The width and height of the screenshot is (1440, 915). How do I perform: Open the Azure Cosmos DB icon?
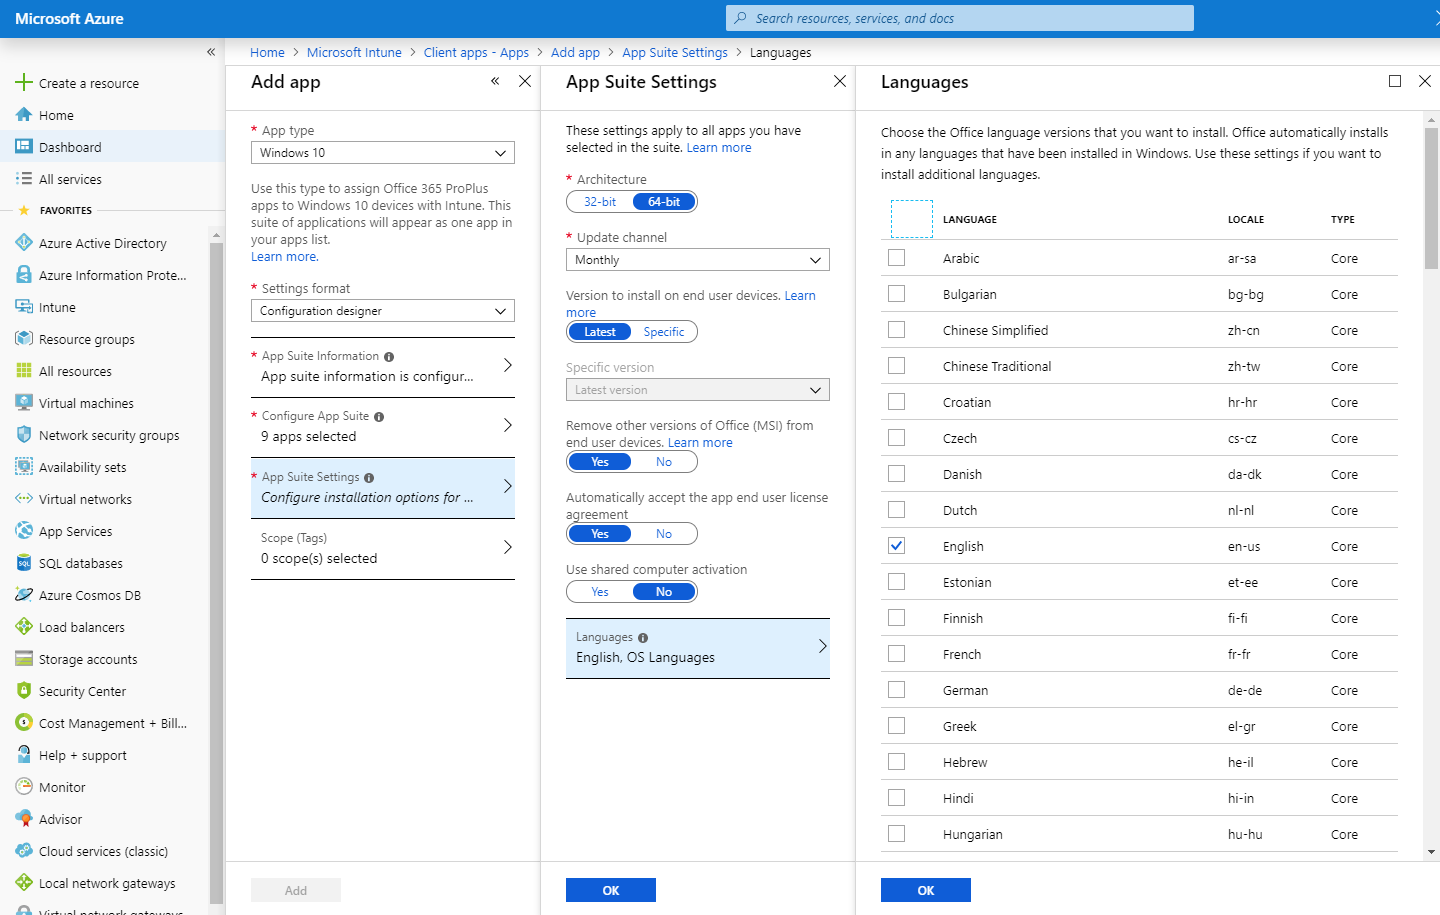click(x=24, y=595)
